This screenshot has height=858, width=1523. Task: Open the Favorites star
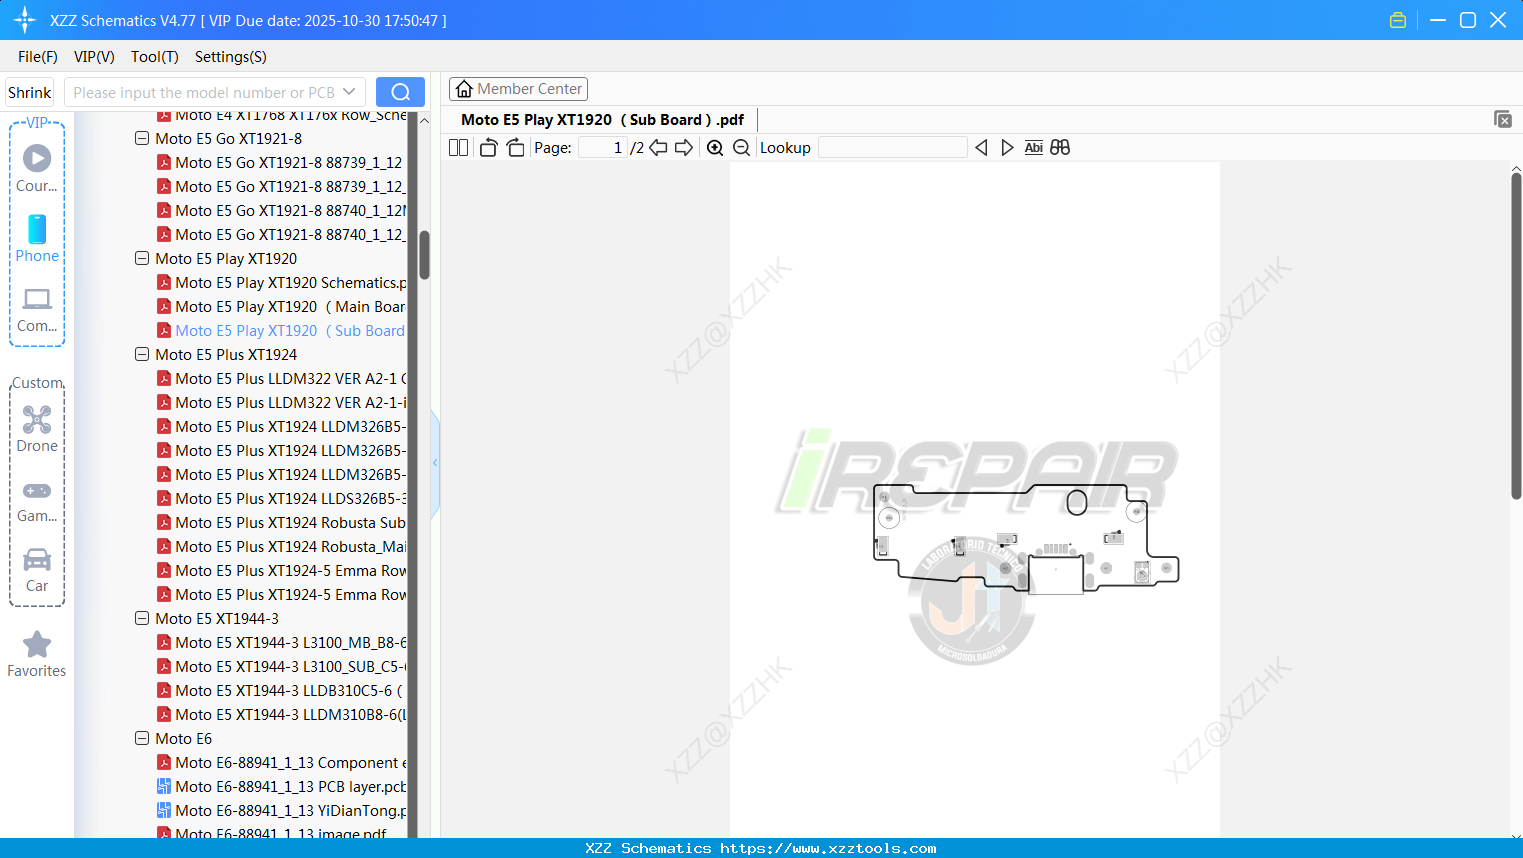(x=37, y=655)
